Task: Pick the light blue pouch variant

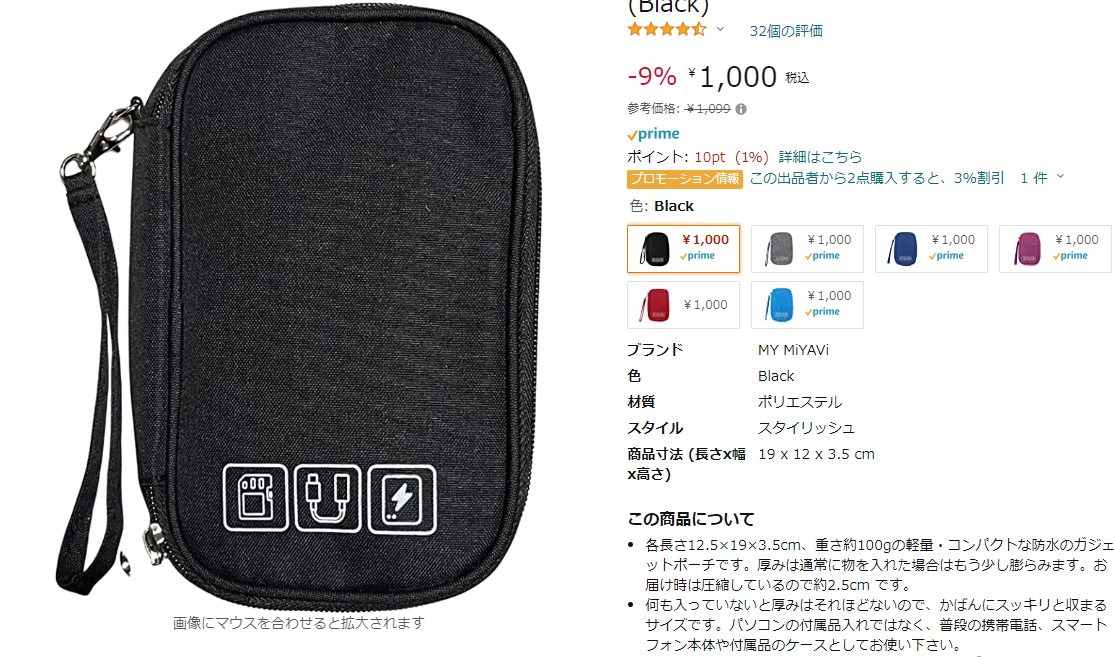Action: pos(807,305)
